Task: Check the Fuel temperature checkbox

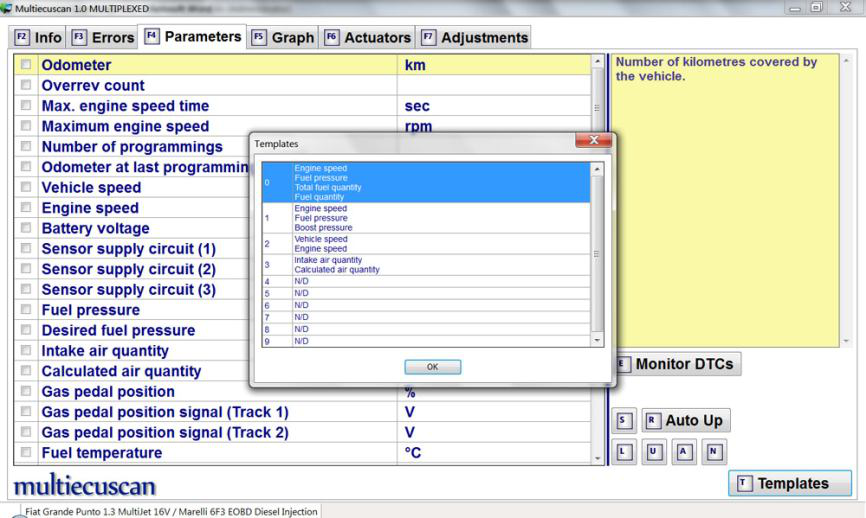Action: click(26, 453)
